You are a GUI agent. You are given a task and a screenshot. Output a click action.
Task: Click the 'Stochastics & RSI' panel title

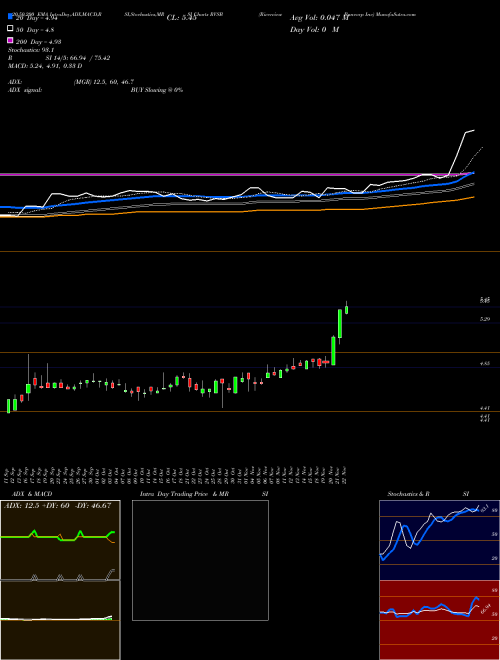coord(428,494)
